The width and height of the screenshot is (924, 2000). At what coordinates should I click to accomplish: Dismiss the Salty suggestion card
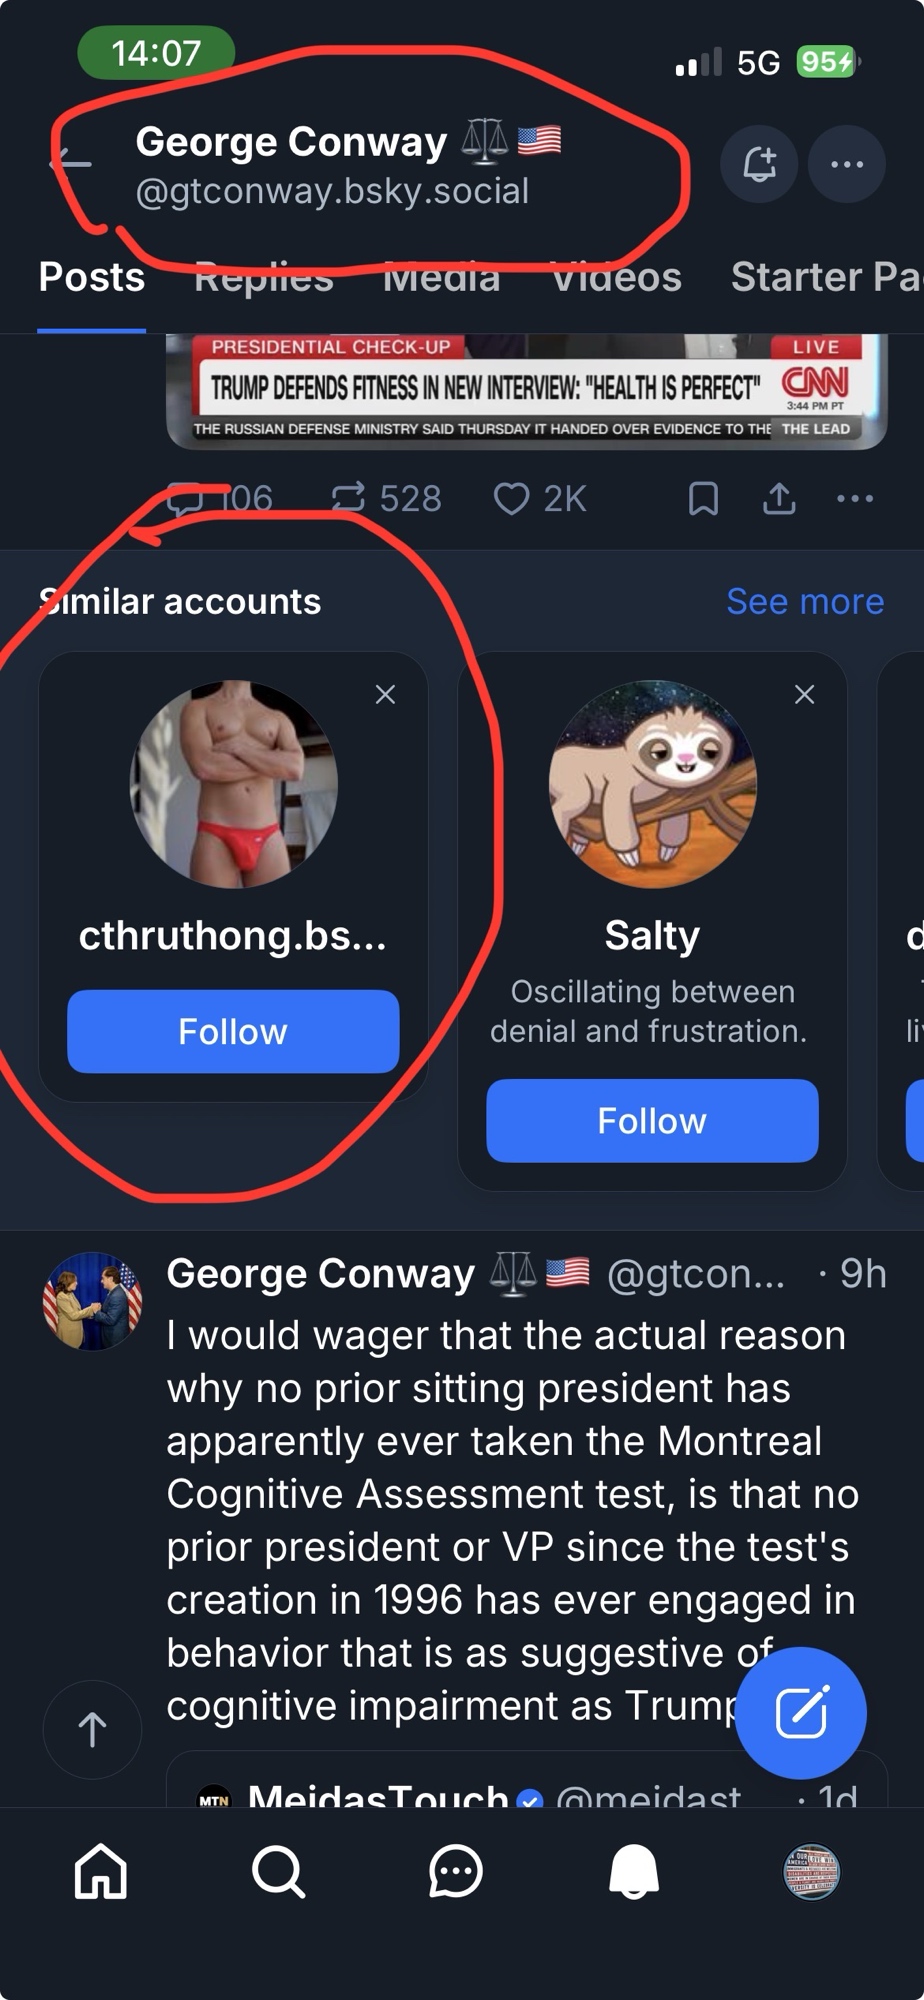tap(804, 694)
